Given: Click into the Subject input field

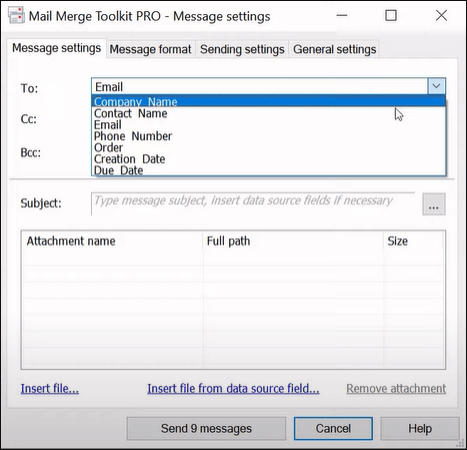Looking at the screenshot, I should pyautogui.click(x=253, y=203).
